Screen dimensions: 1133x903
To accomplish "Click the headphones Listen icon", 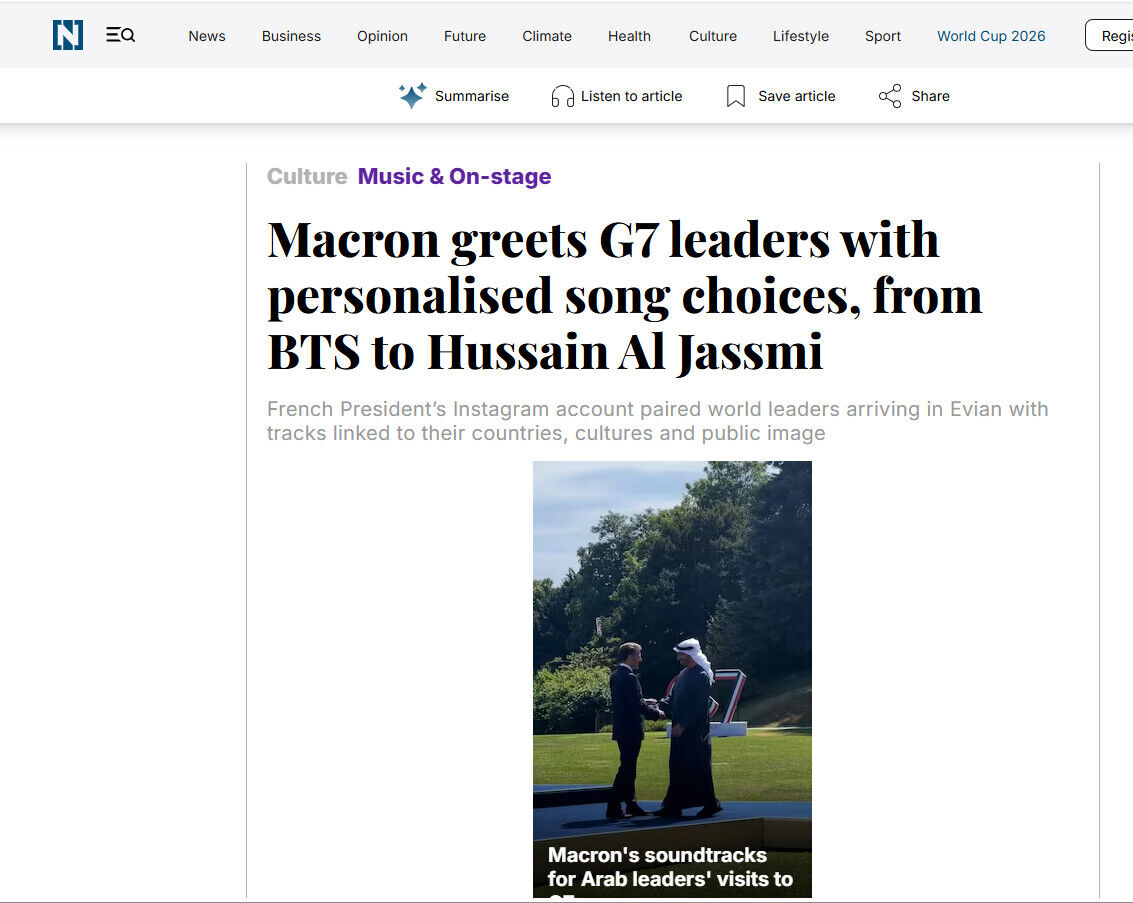I will (562, 96).
